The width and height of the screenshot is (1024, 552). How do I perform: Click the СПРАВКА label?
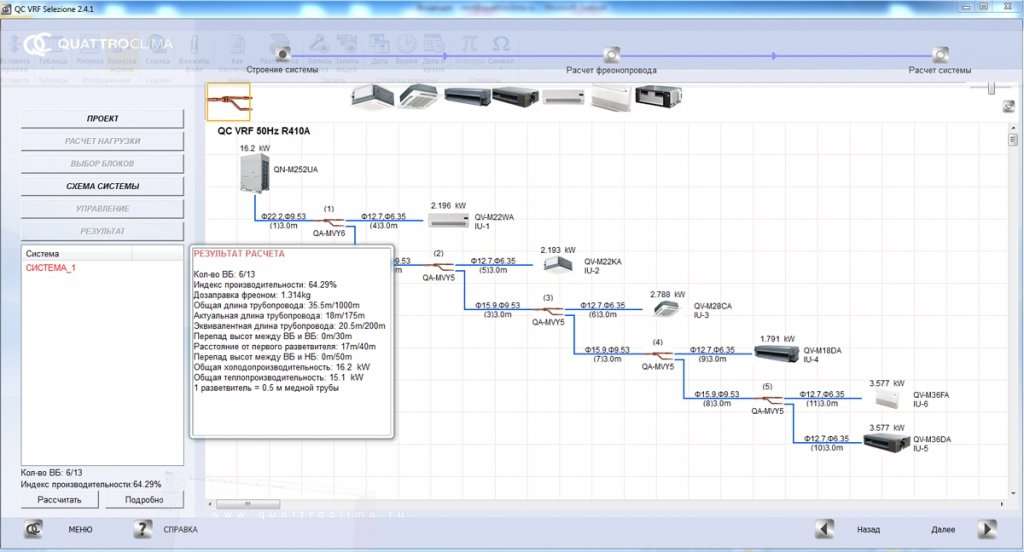pyautogui.click(x=180, y=530)
